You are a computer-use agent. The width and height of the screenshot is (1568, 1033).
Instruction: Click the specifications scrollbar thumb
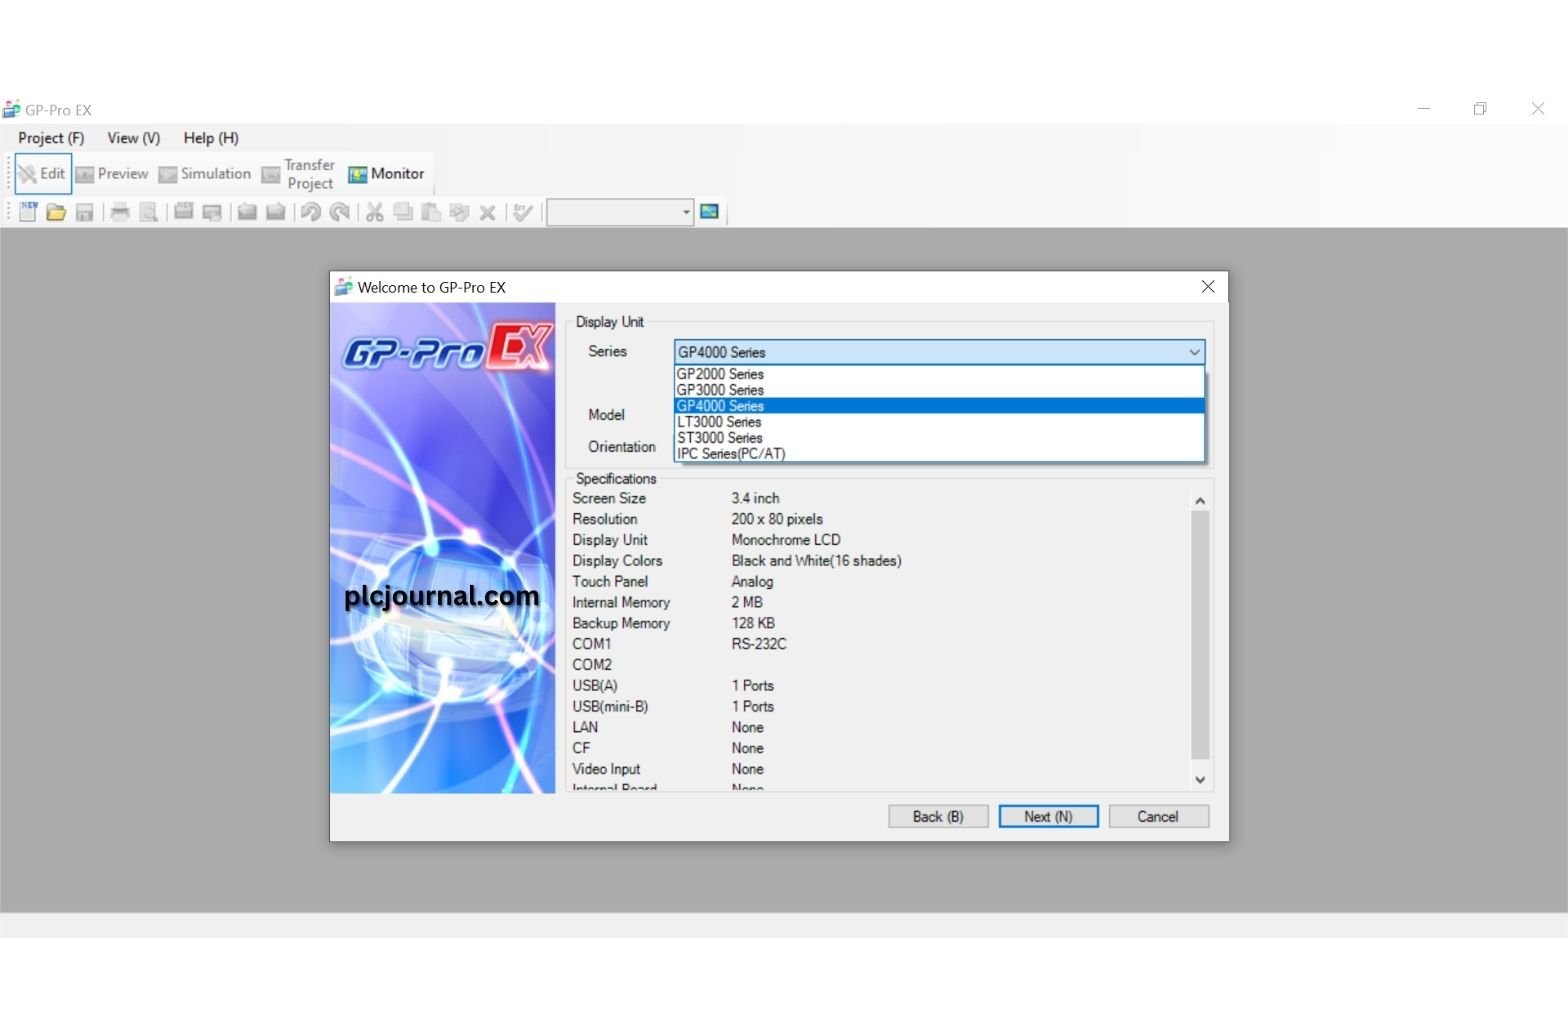(1200, 635)
